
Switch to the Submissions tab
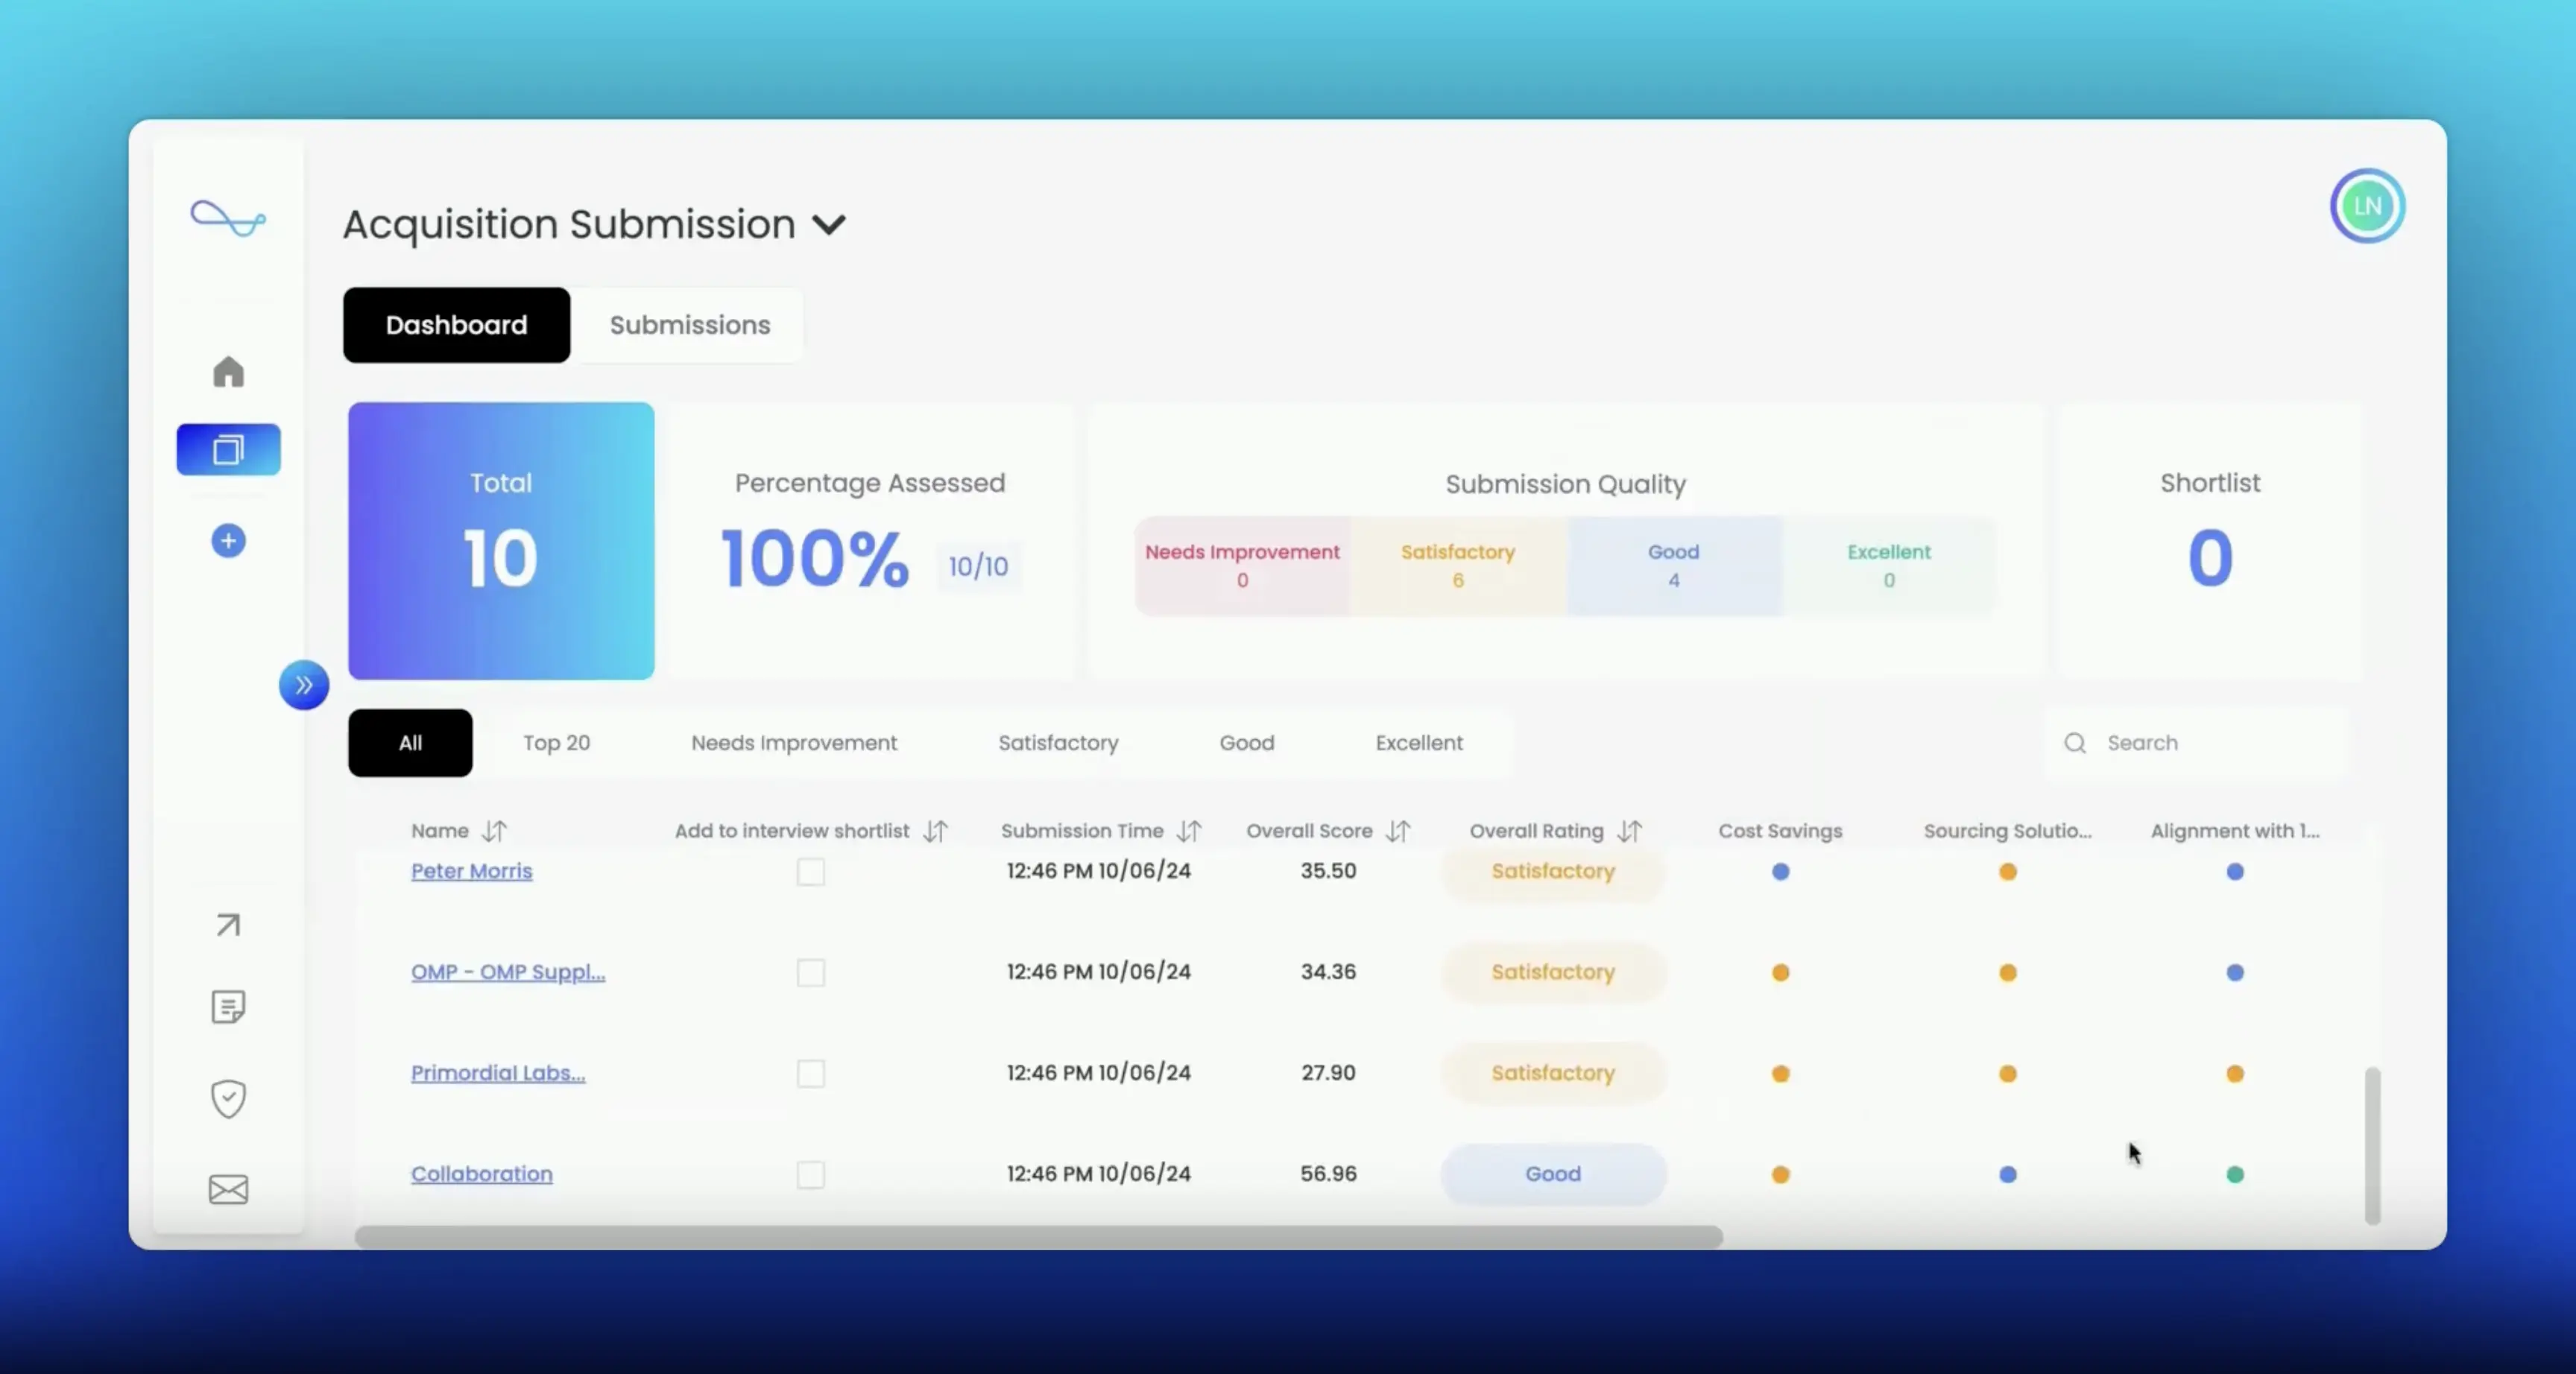[x=690, y=325]
